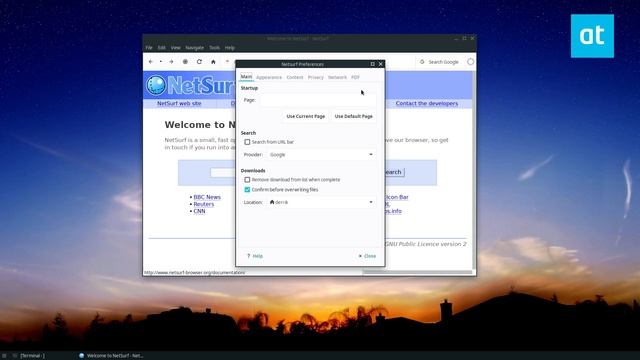Open the File menu
The image size is (640, 360).
point(149,48)
